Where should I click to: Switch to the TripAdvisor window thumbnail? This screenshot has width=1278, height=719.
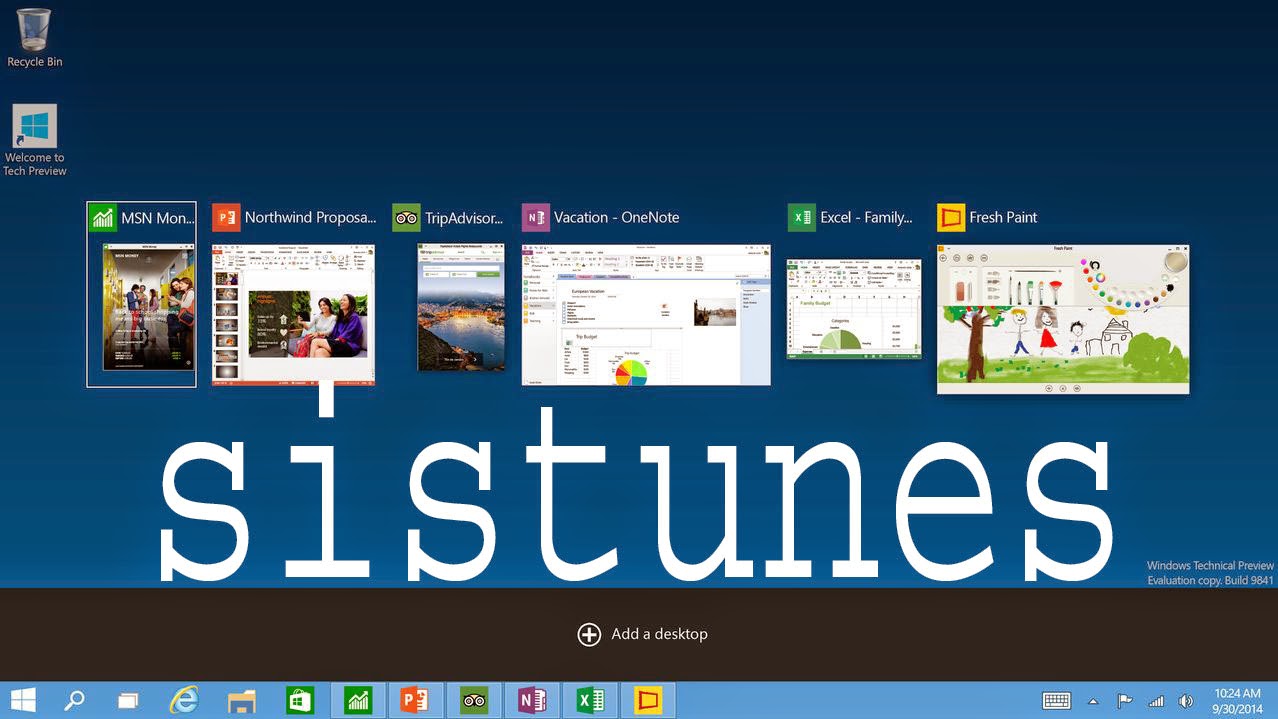[x=461, y=307]
